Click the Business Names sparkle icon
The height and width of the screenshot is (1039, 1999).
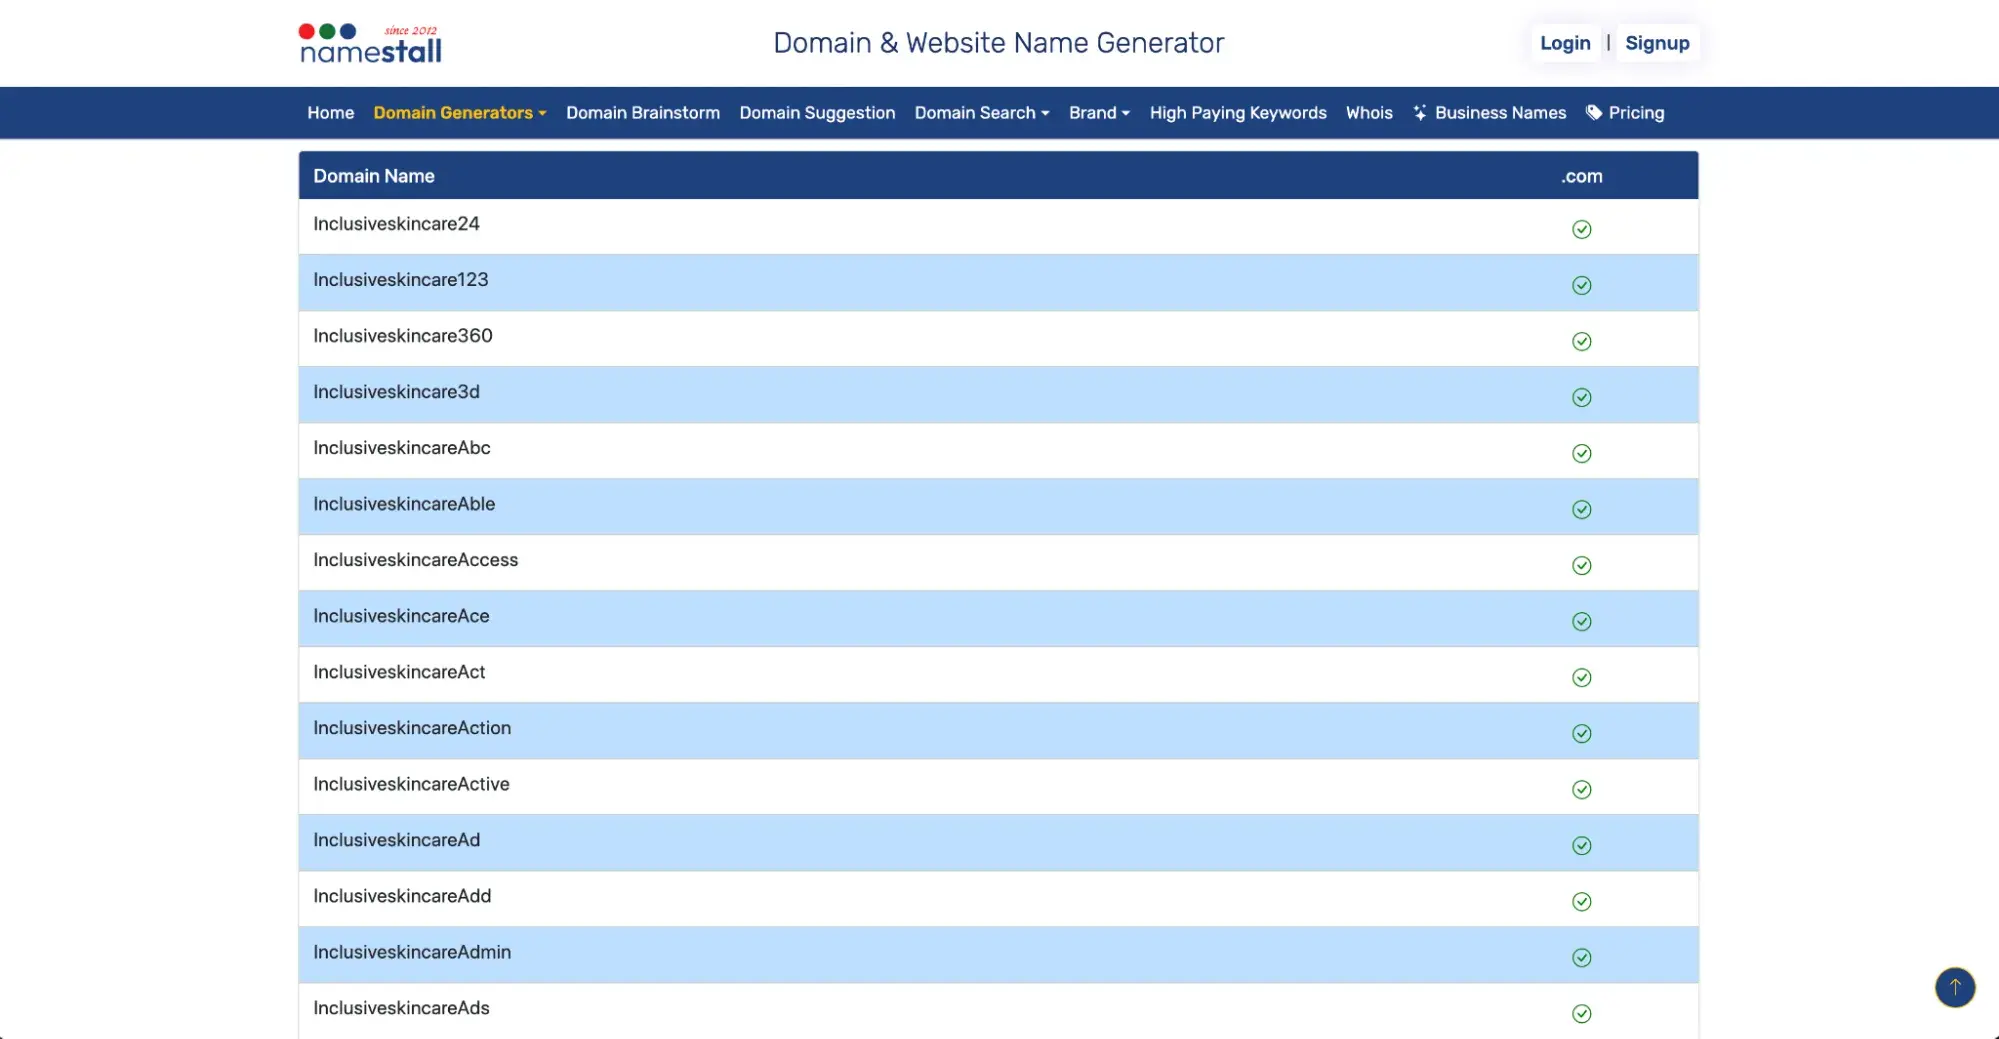[1419, 113]
